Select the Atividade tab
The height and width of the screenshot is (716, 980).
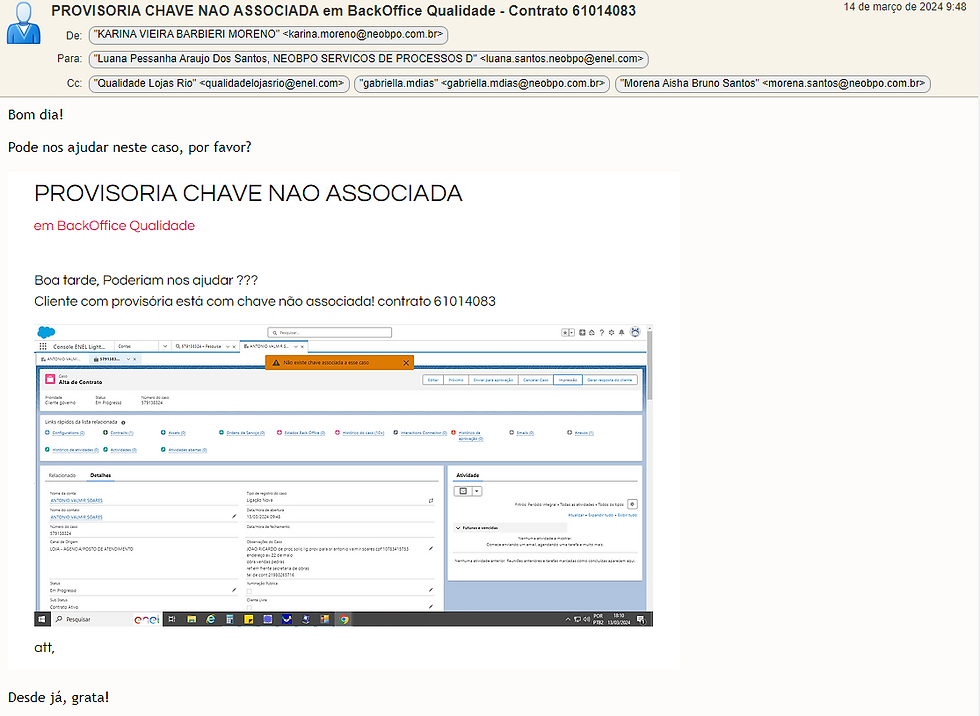point(468,475)
